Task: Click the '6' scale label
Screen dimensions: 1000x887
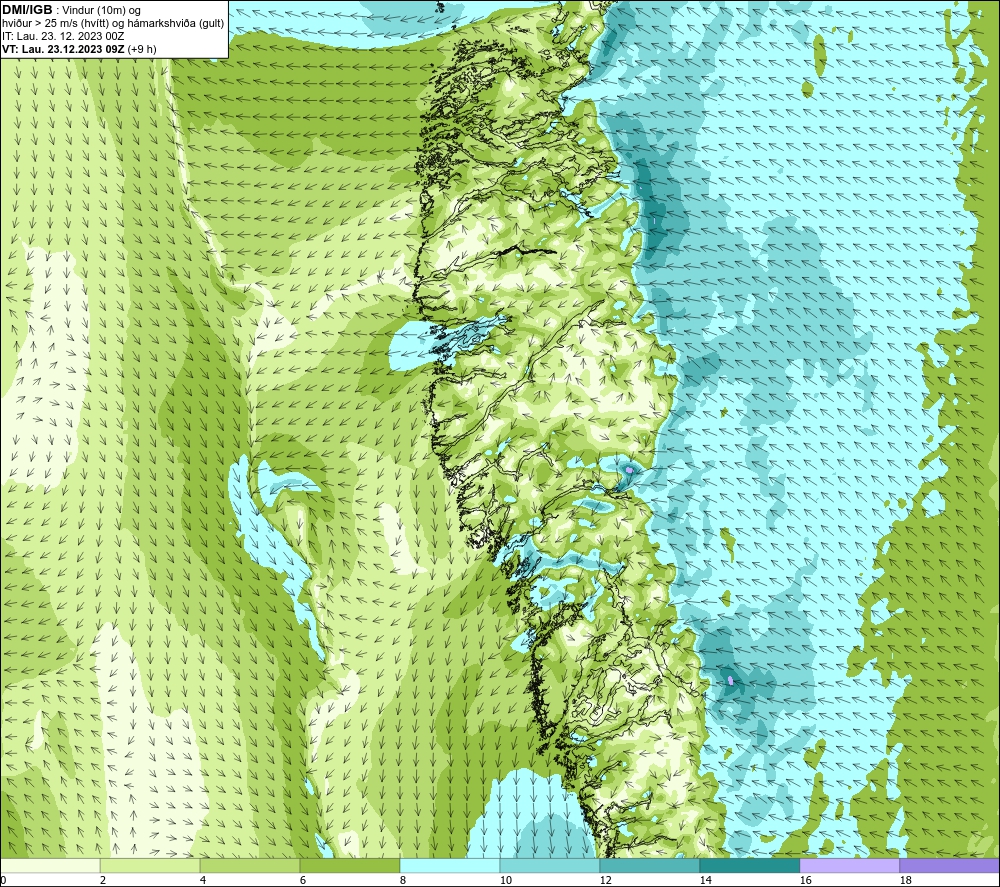Action: 303,881
